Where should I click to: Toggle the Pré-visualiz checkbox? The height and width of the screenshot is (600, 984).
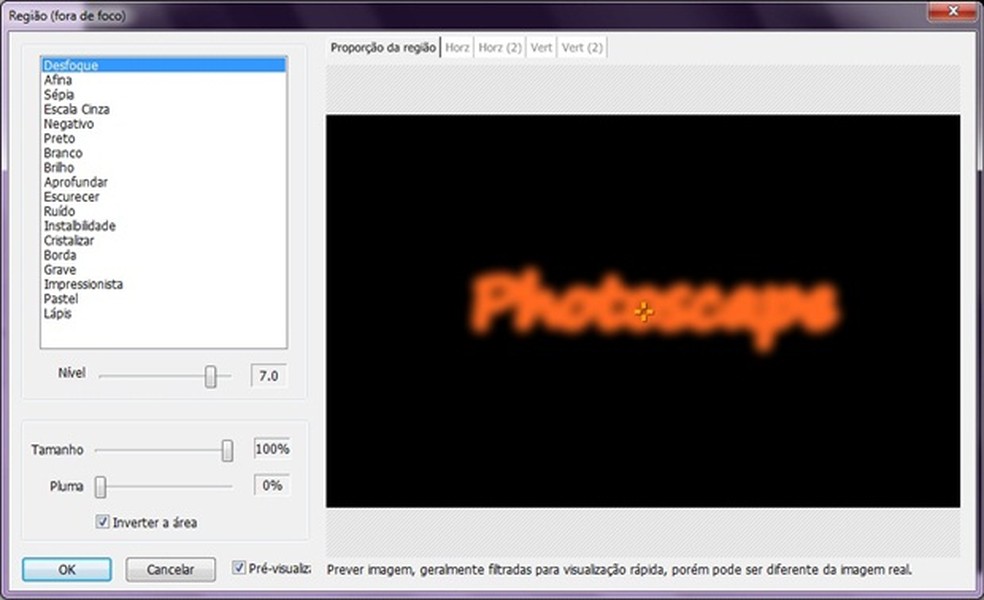238,568
